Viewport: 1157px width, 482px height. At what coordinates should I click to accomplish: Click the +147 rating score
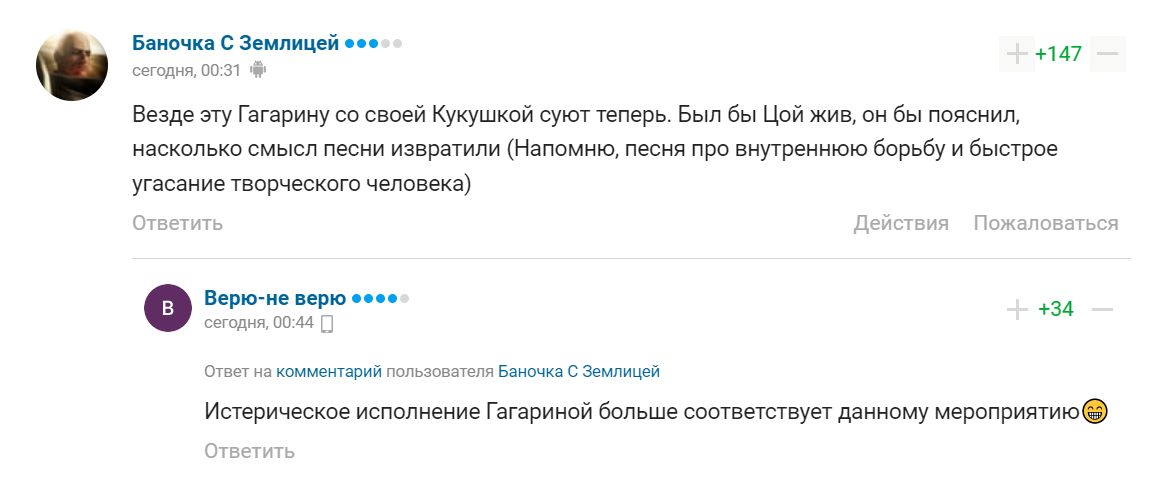(x=1059, y=54)
